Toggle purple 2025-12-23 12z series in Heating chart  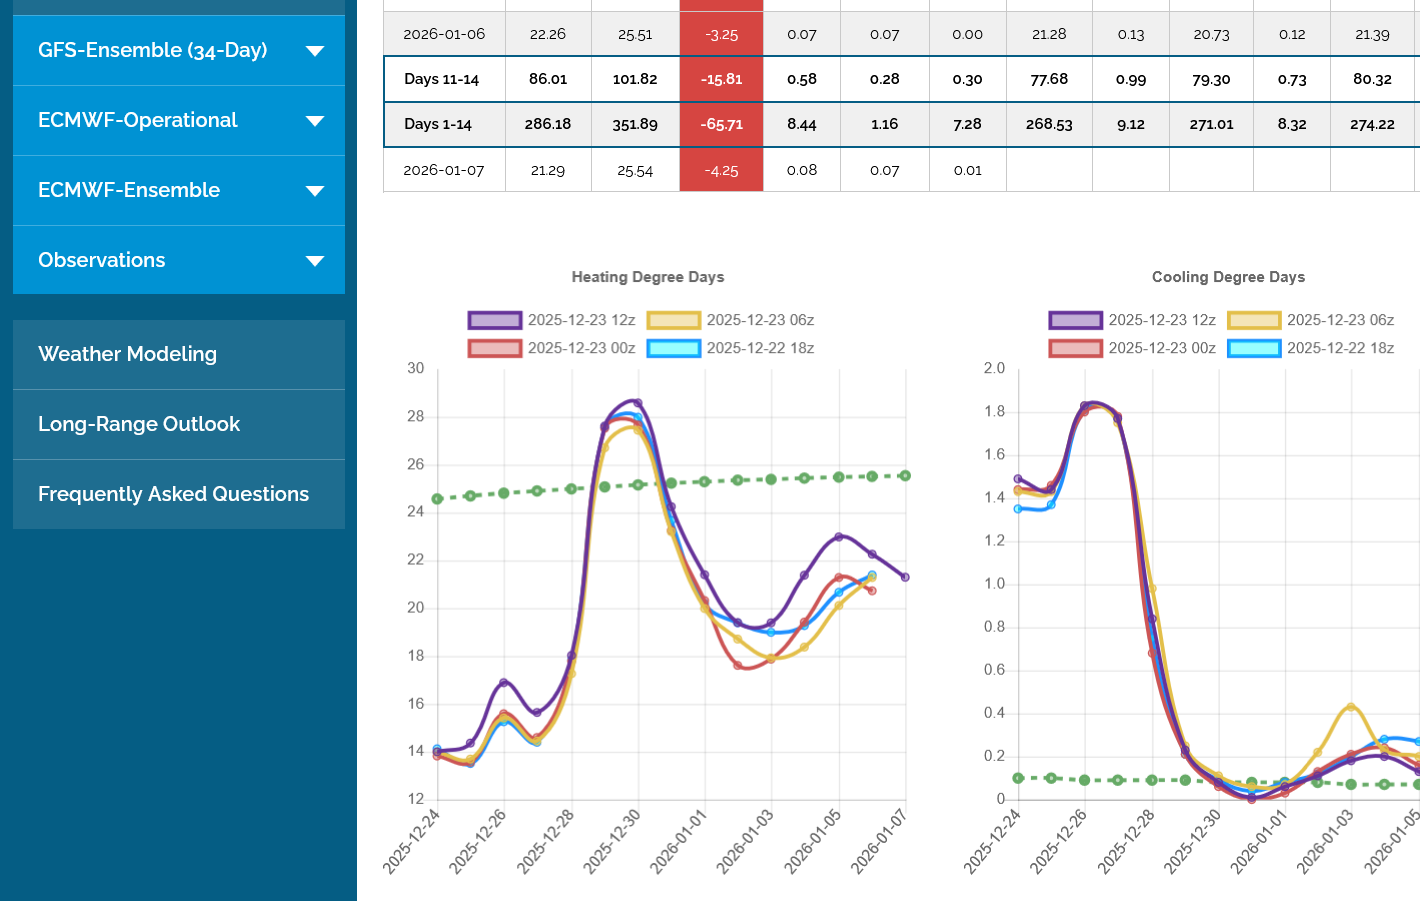(494, 320)
